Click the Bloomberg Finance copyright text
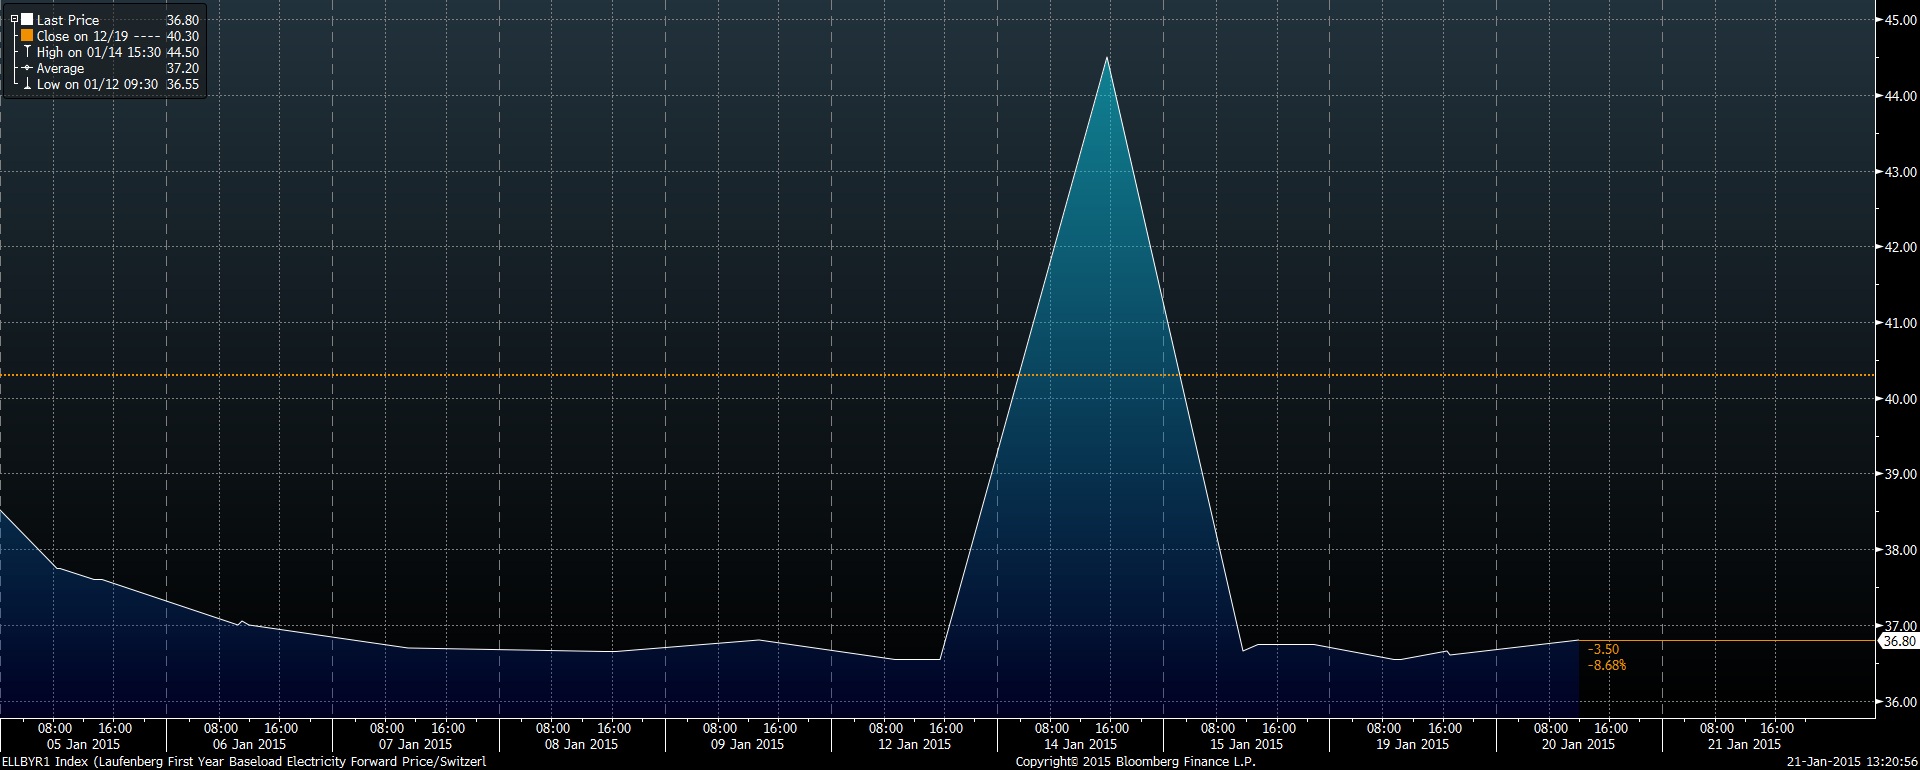Viewport: 1920px width, 770px height. tap(1135, 762)
